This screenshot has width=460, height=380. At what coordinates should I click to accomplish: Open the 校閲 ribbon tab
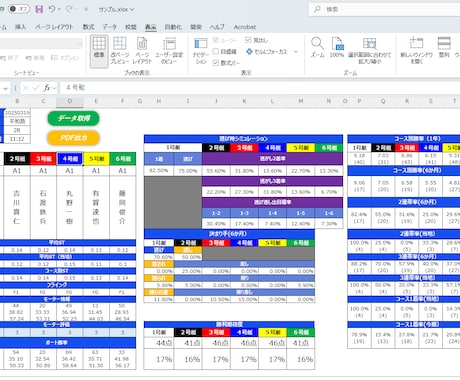click(x=131, y=27)
